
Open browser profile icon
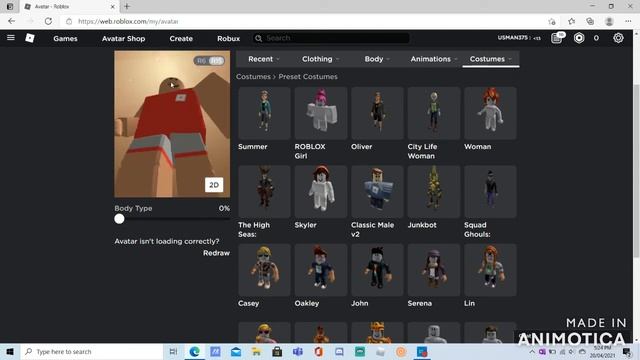point(609,21)
